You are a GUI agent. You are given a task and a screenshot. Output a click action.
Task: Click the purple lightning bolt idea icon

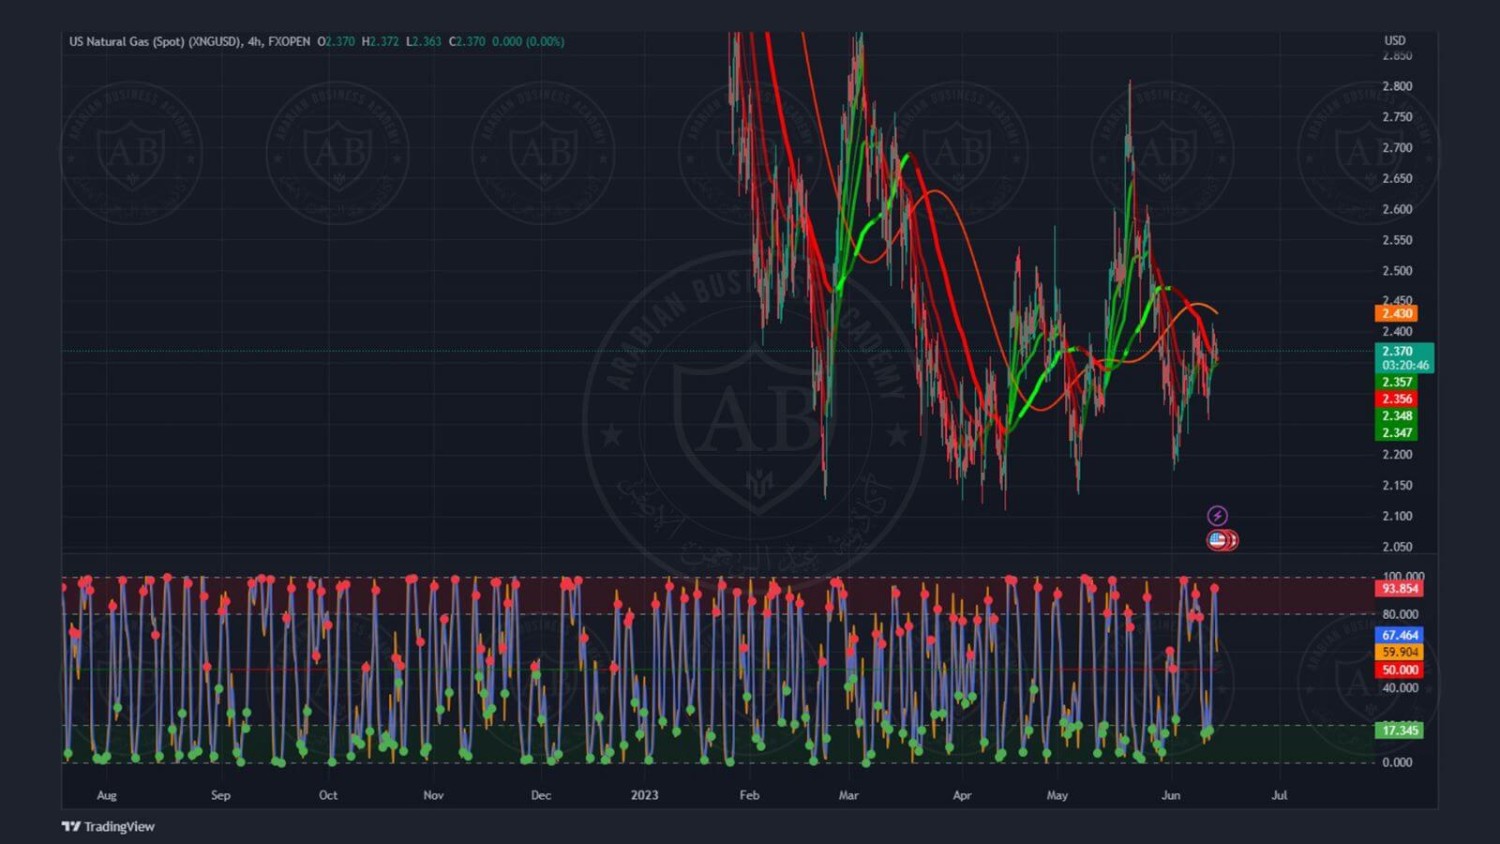1217,516
